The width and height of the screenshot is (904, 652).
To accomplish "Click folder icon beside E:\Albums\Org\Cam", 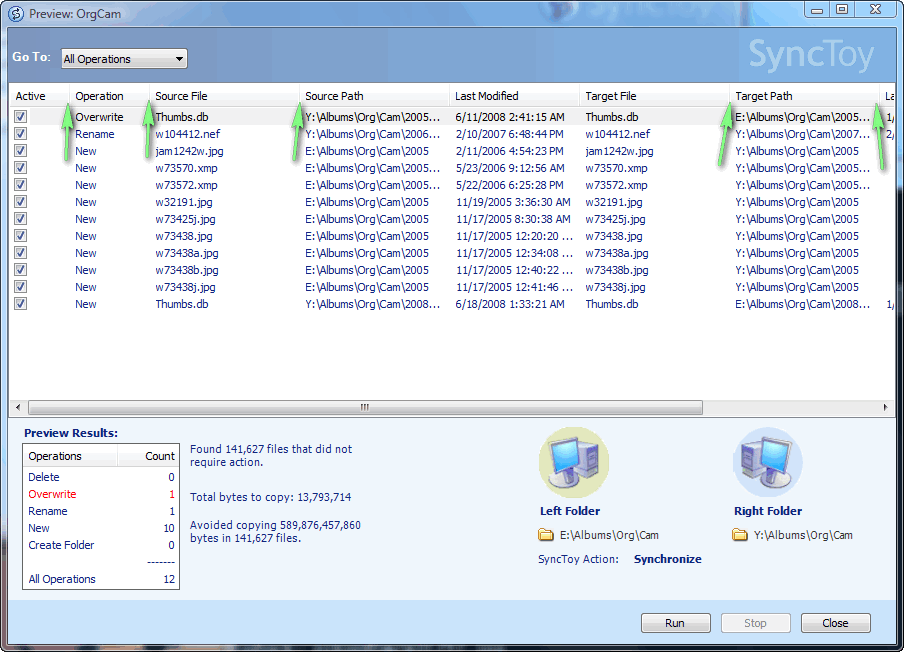I will point(545,535).
